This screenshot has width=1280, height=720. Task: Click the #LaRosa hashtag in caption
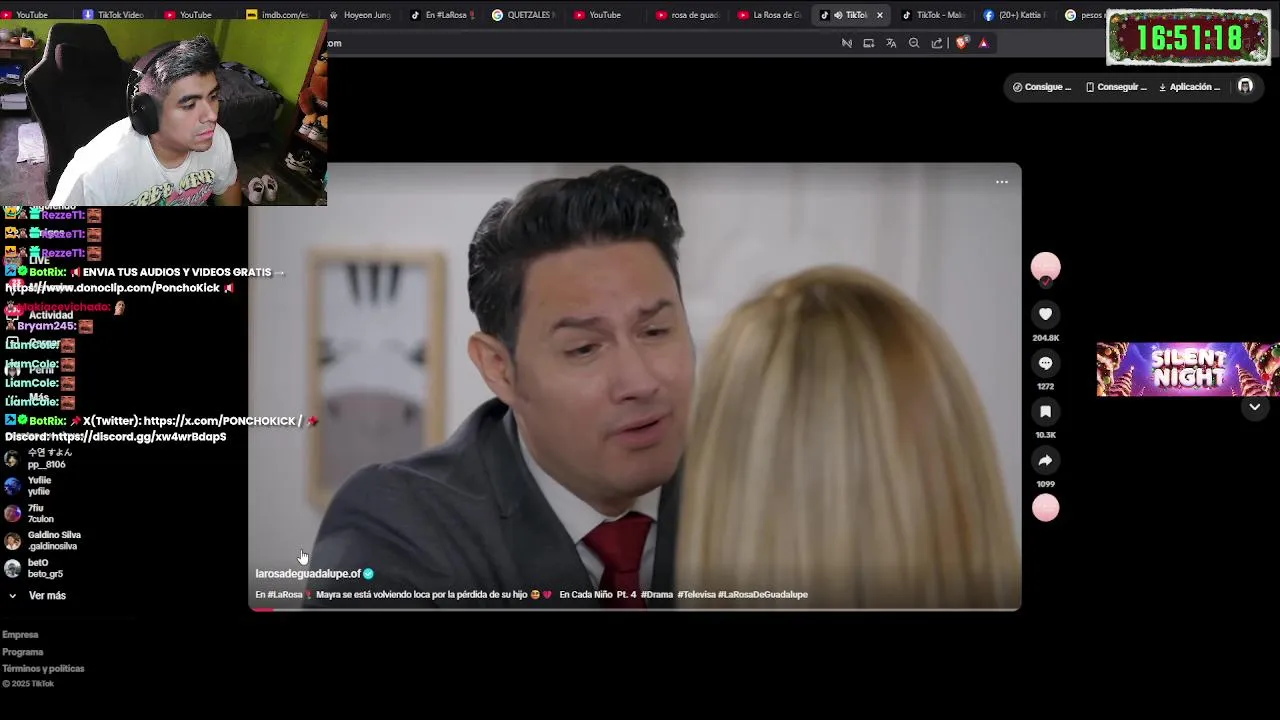click(x=285, y=595)
